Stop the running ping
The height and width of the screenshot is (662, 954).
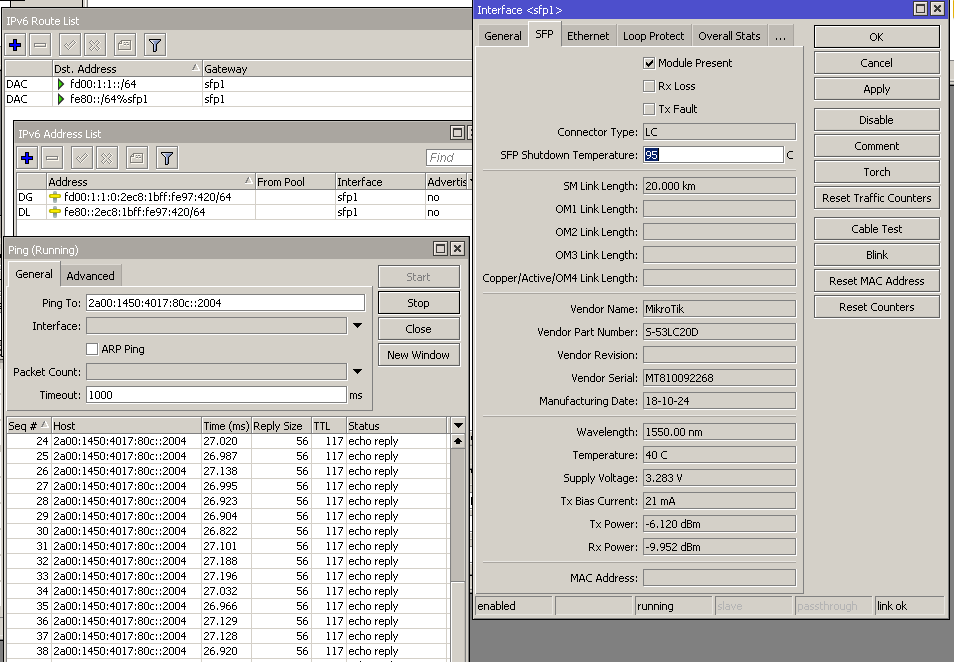[x=419, y=303]
